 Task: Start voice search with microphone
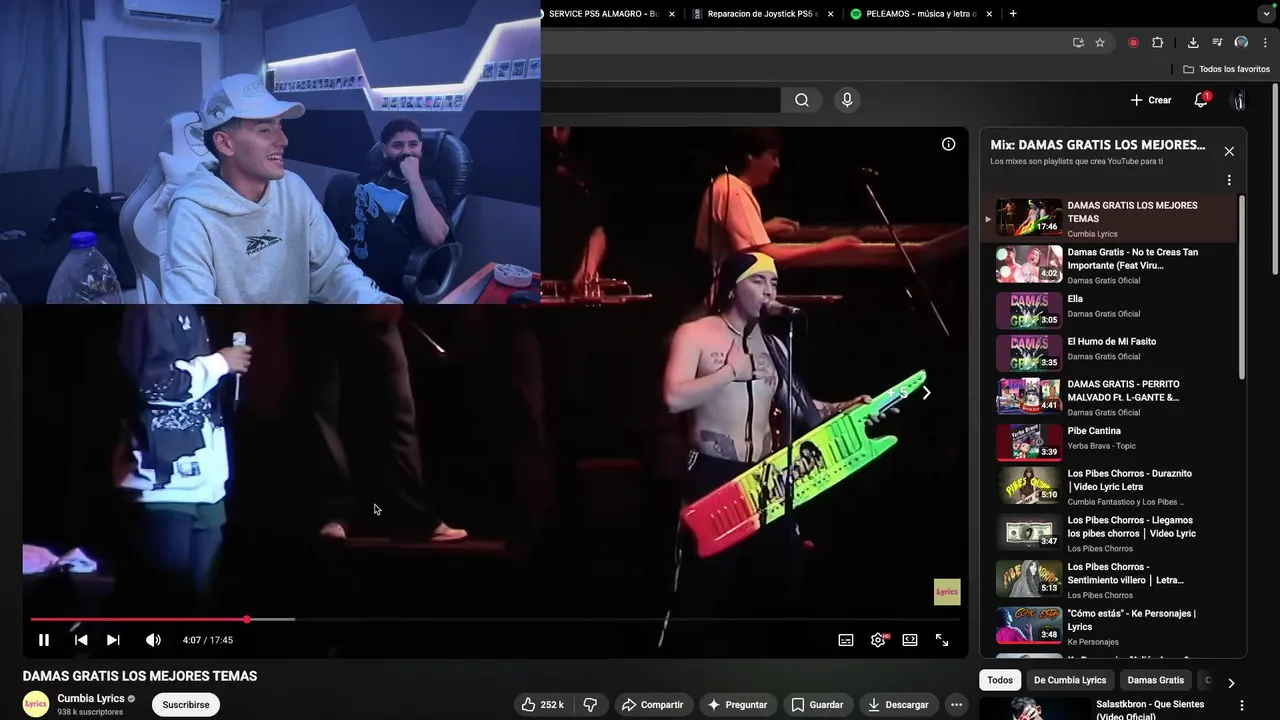click(x=847, y=100)
